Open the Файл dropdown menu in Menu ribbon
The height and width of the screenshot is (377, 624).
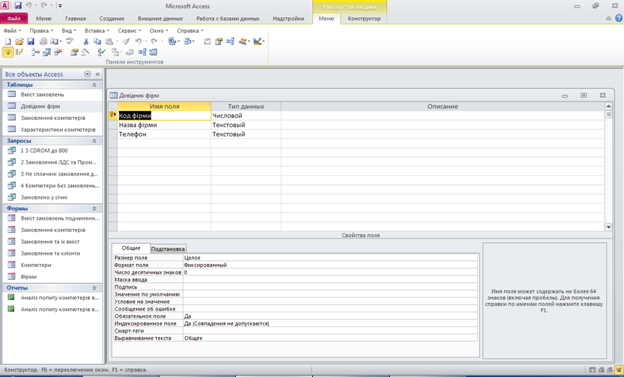(12, 31)
